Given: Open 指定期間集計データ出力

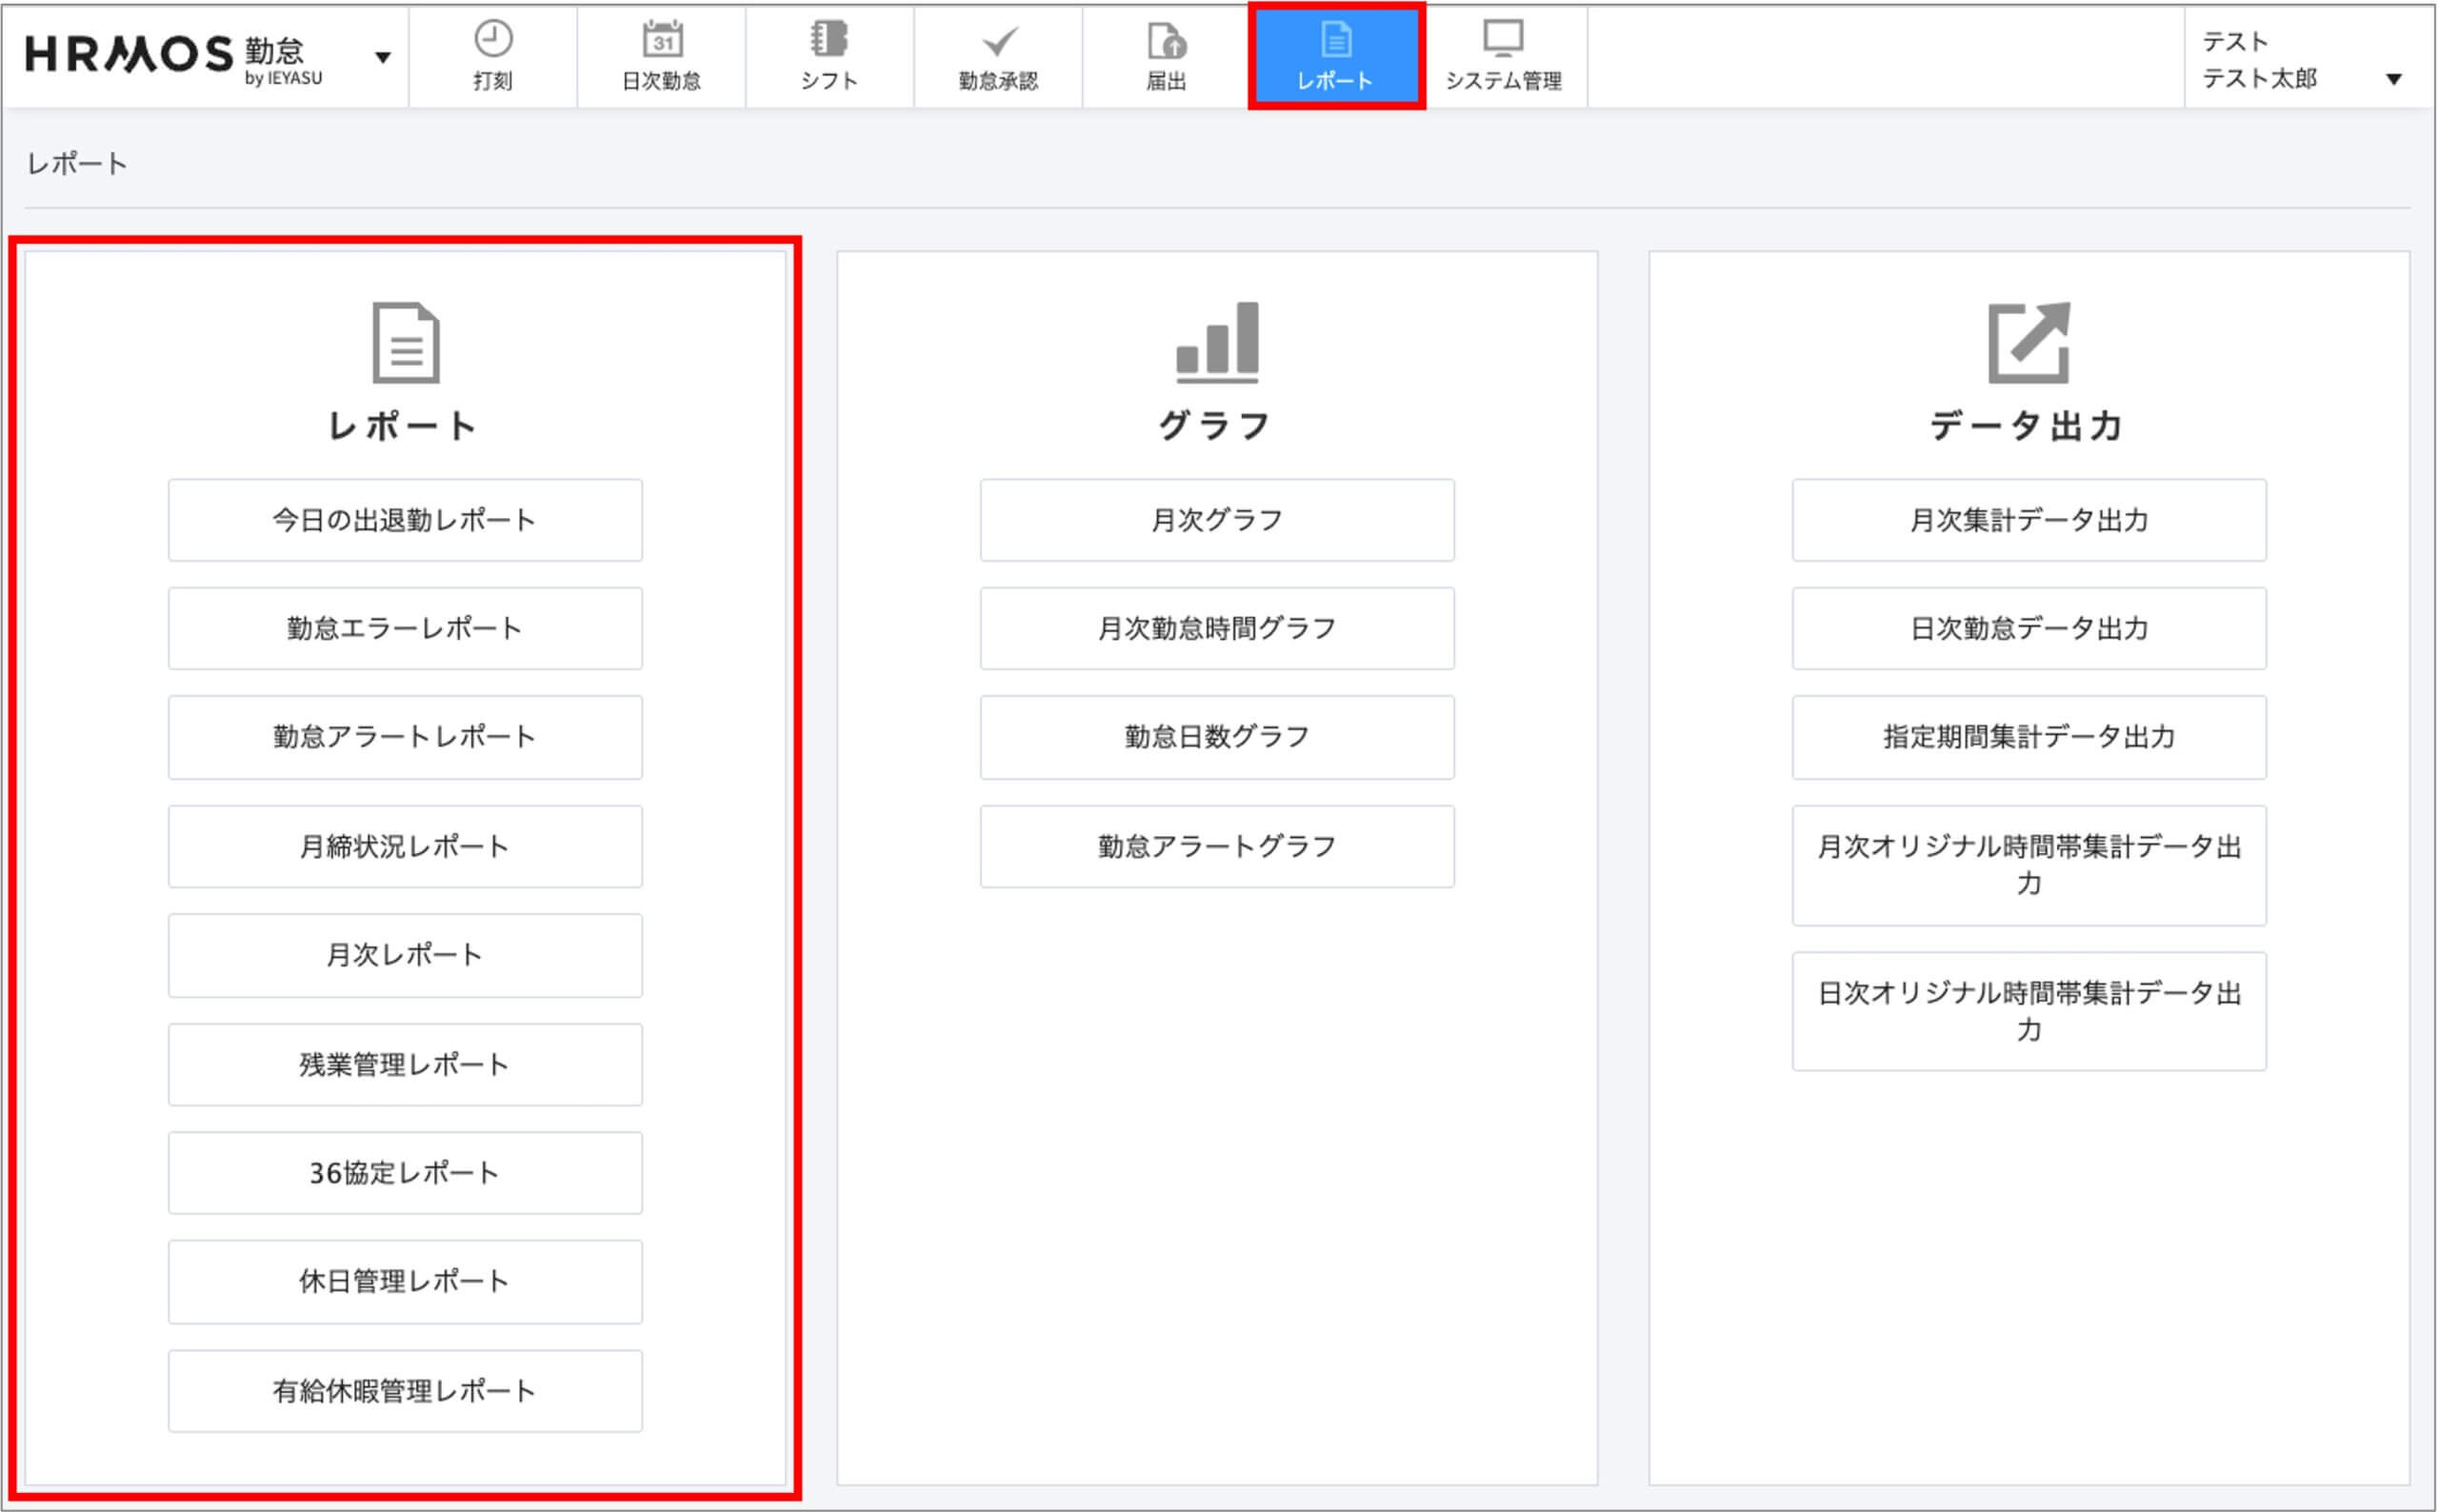Looking at the screenshot, I should click(x=2028, y=737).
